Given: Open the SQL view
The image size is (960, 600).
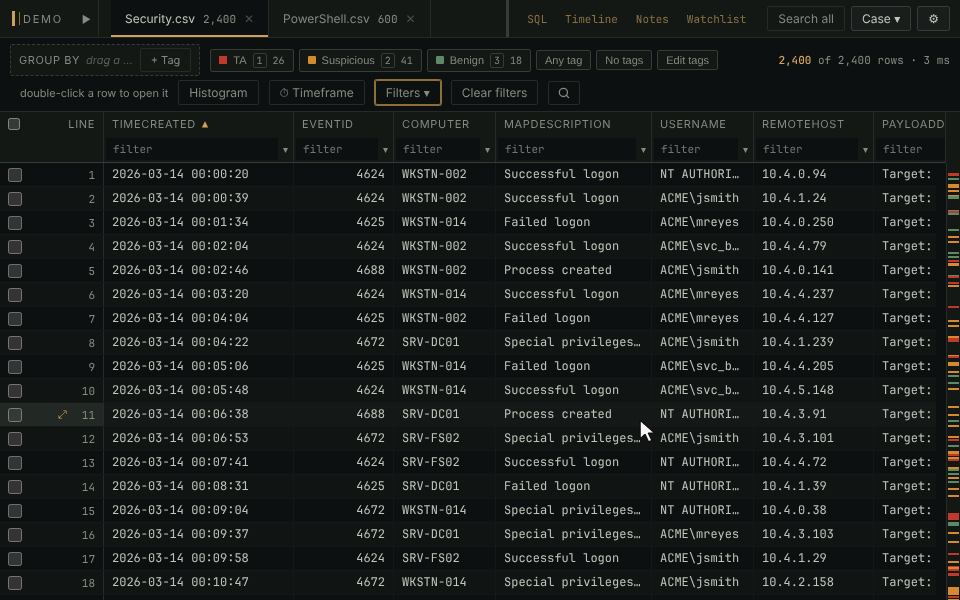Looking at the screenshot, I should pyautogui.click(x=537, y=20).
